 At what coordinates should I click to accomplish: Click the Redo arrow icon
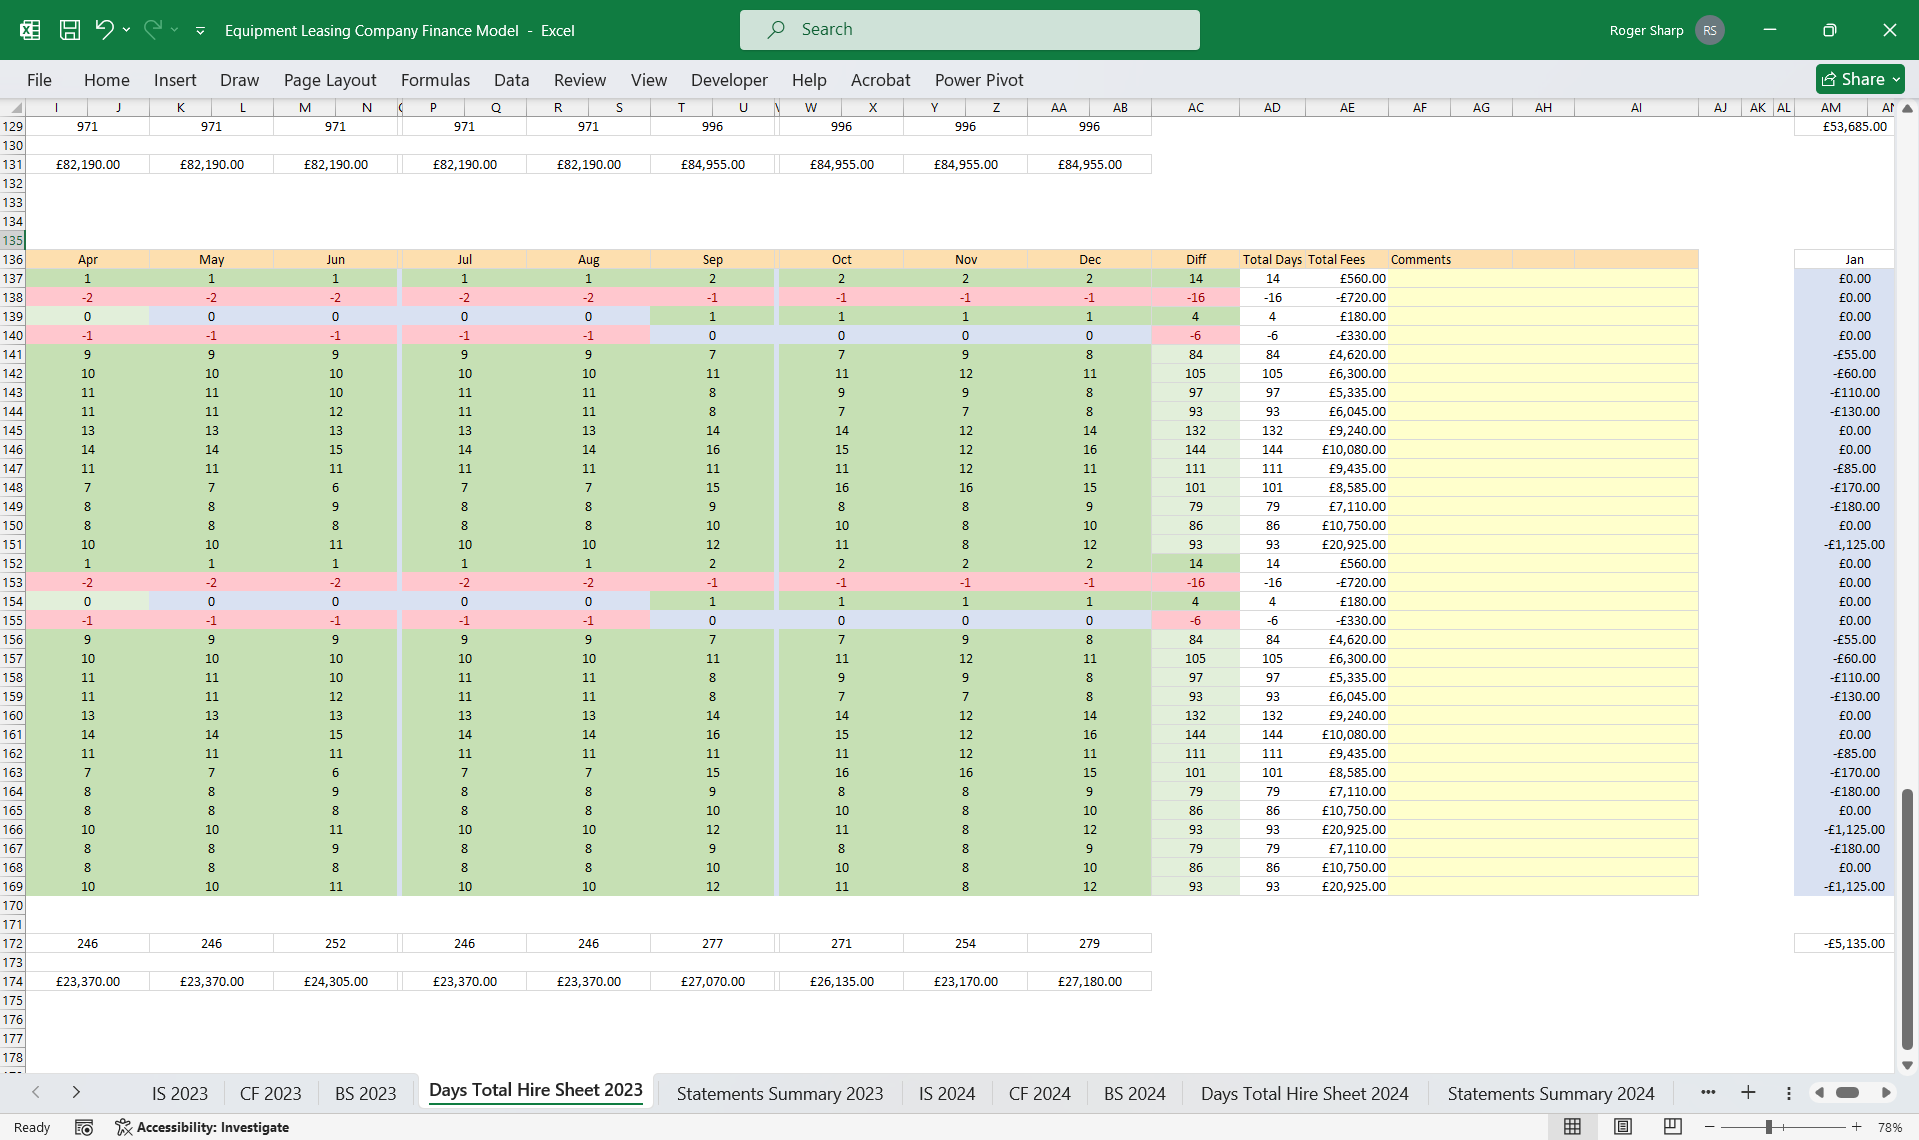(x=152, y=30)
